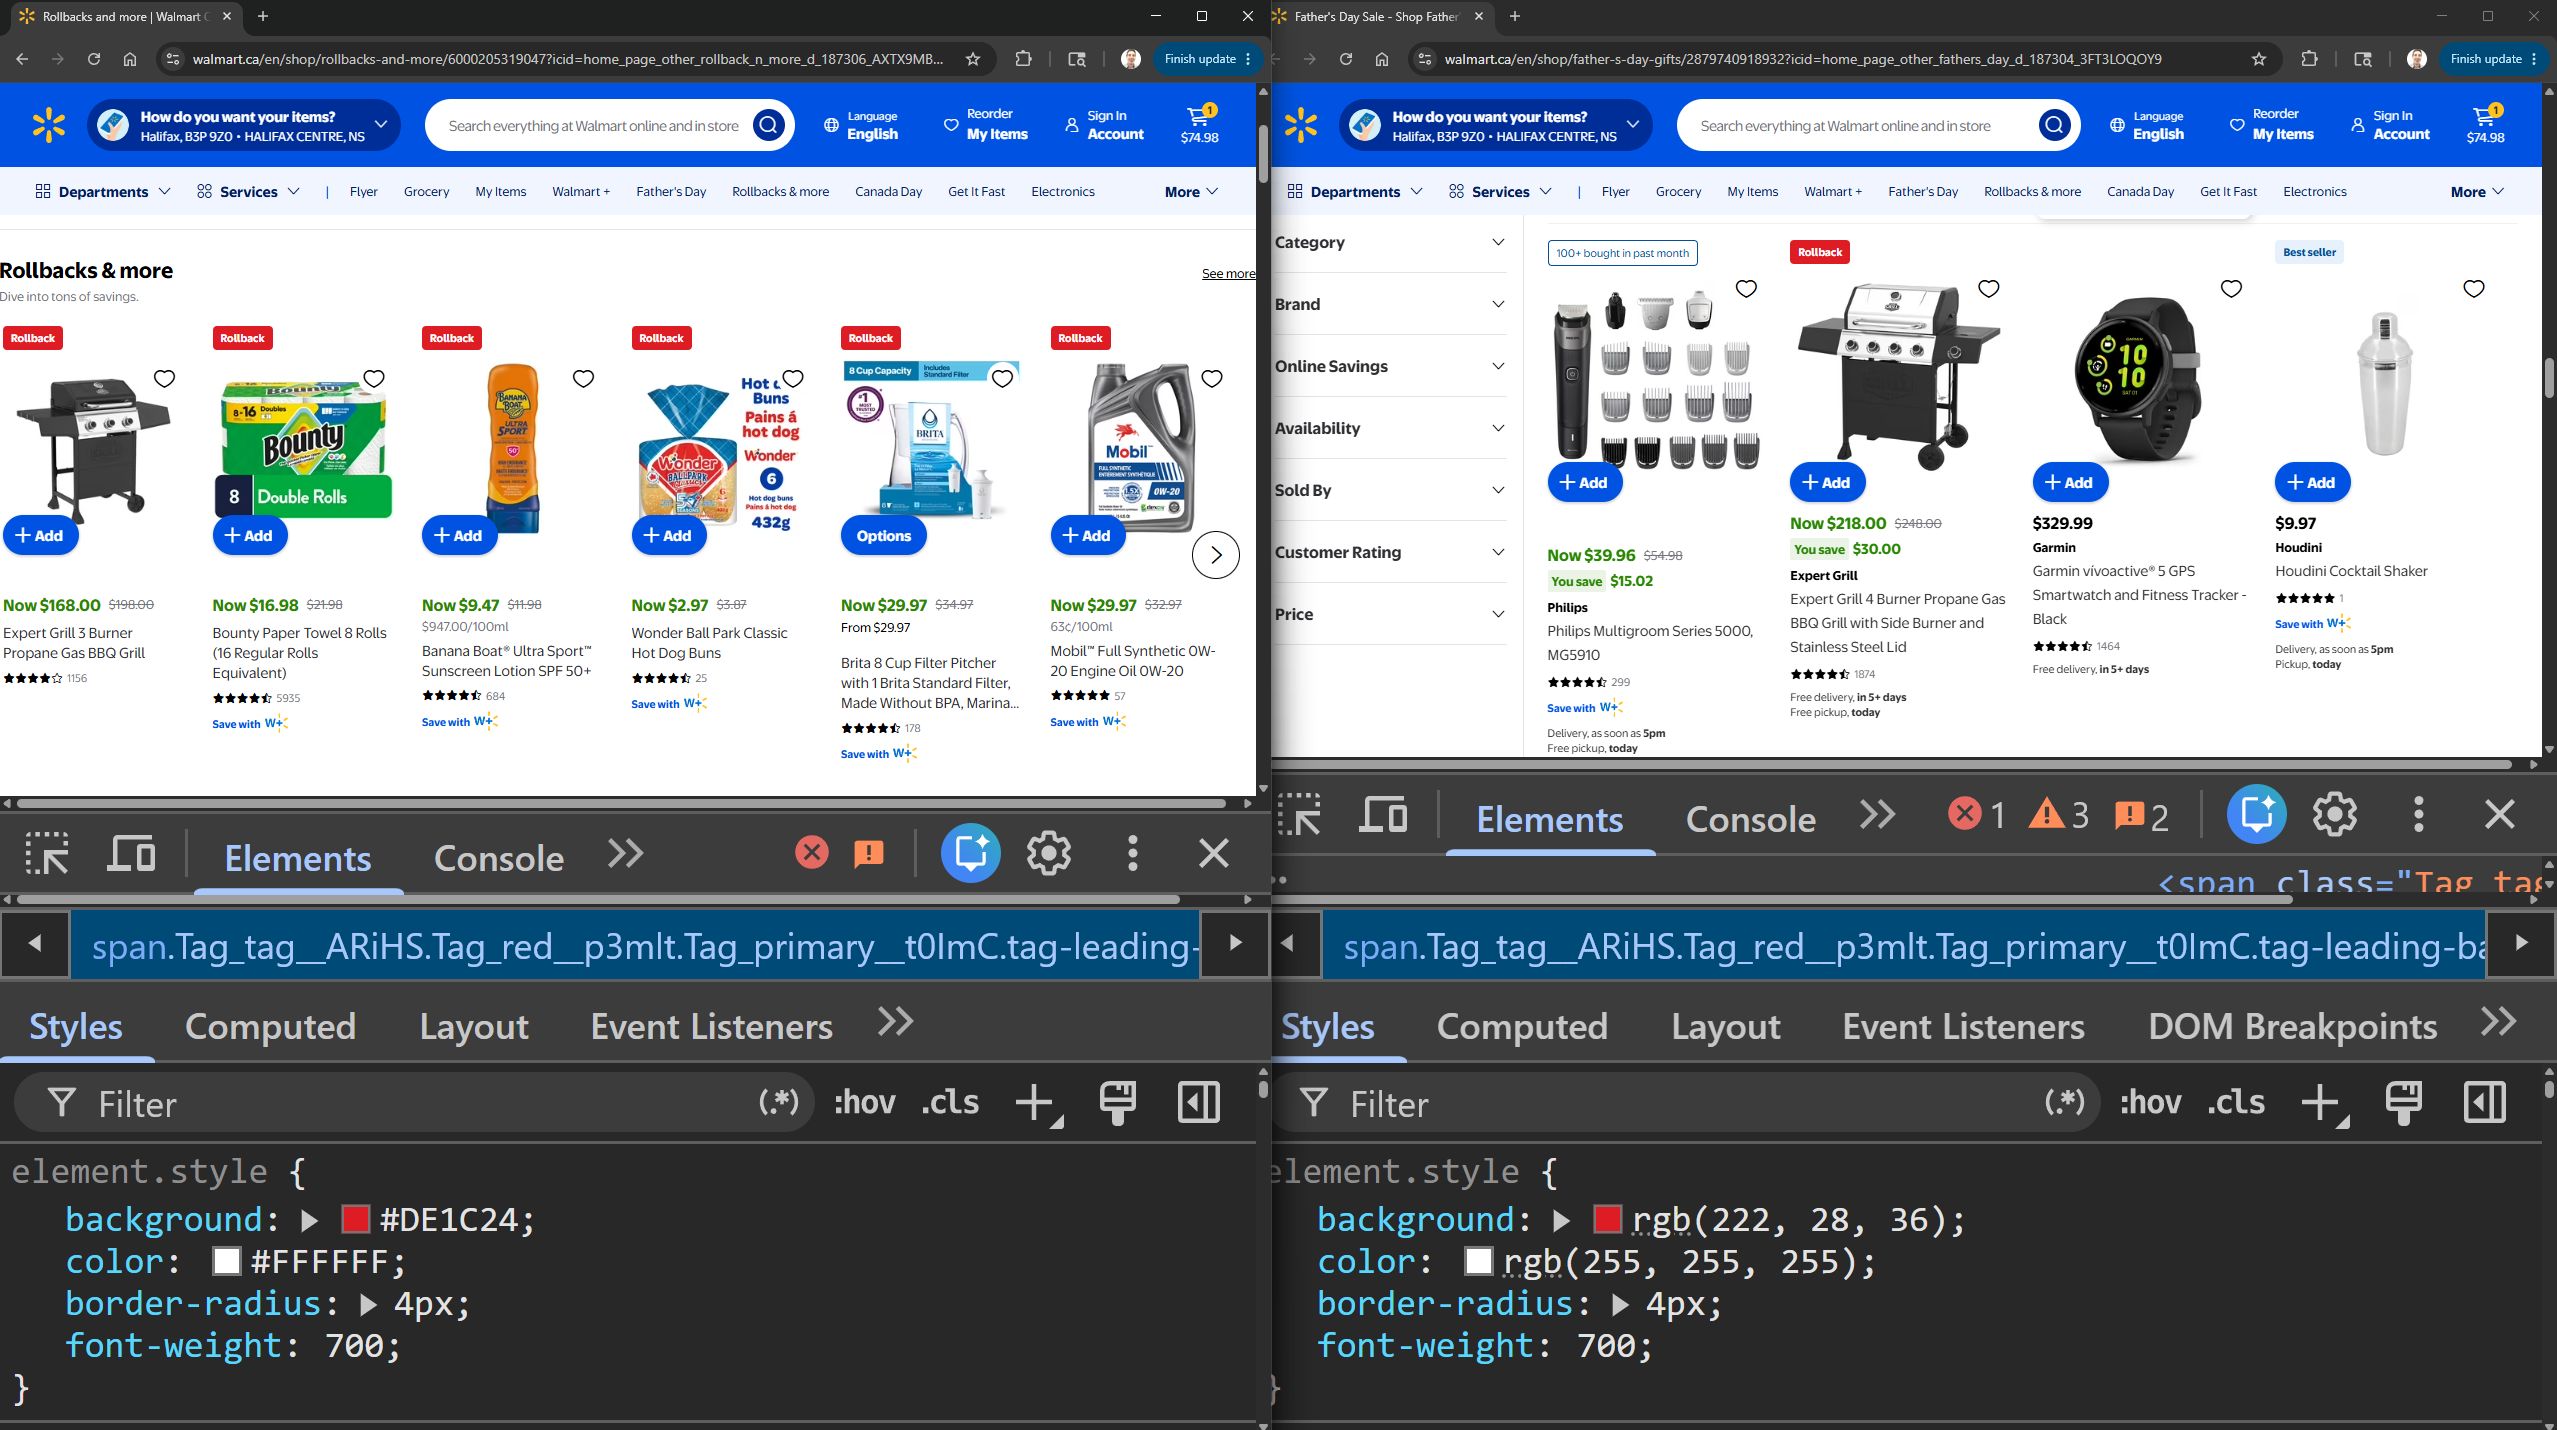Click the warnings triangle count in right DevTools
The height and width of the screenshot is (1430, 2557).
click(2059, 815)
